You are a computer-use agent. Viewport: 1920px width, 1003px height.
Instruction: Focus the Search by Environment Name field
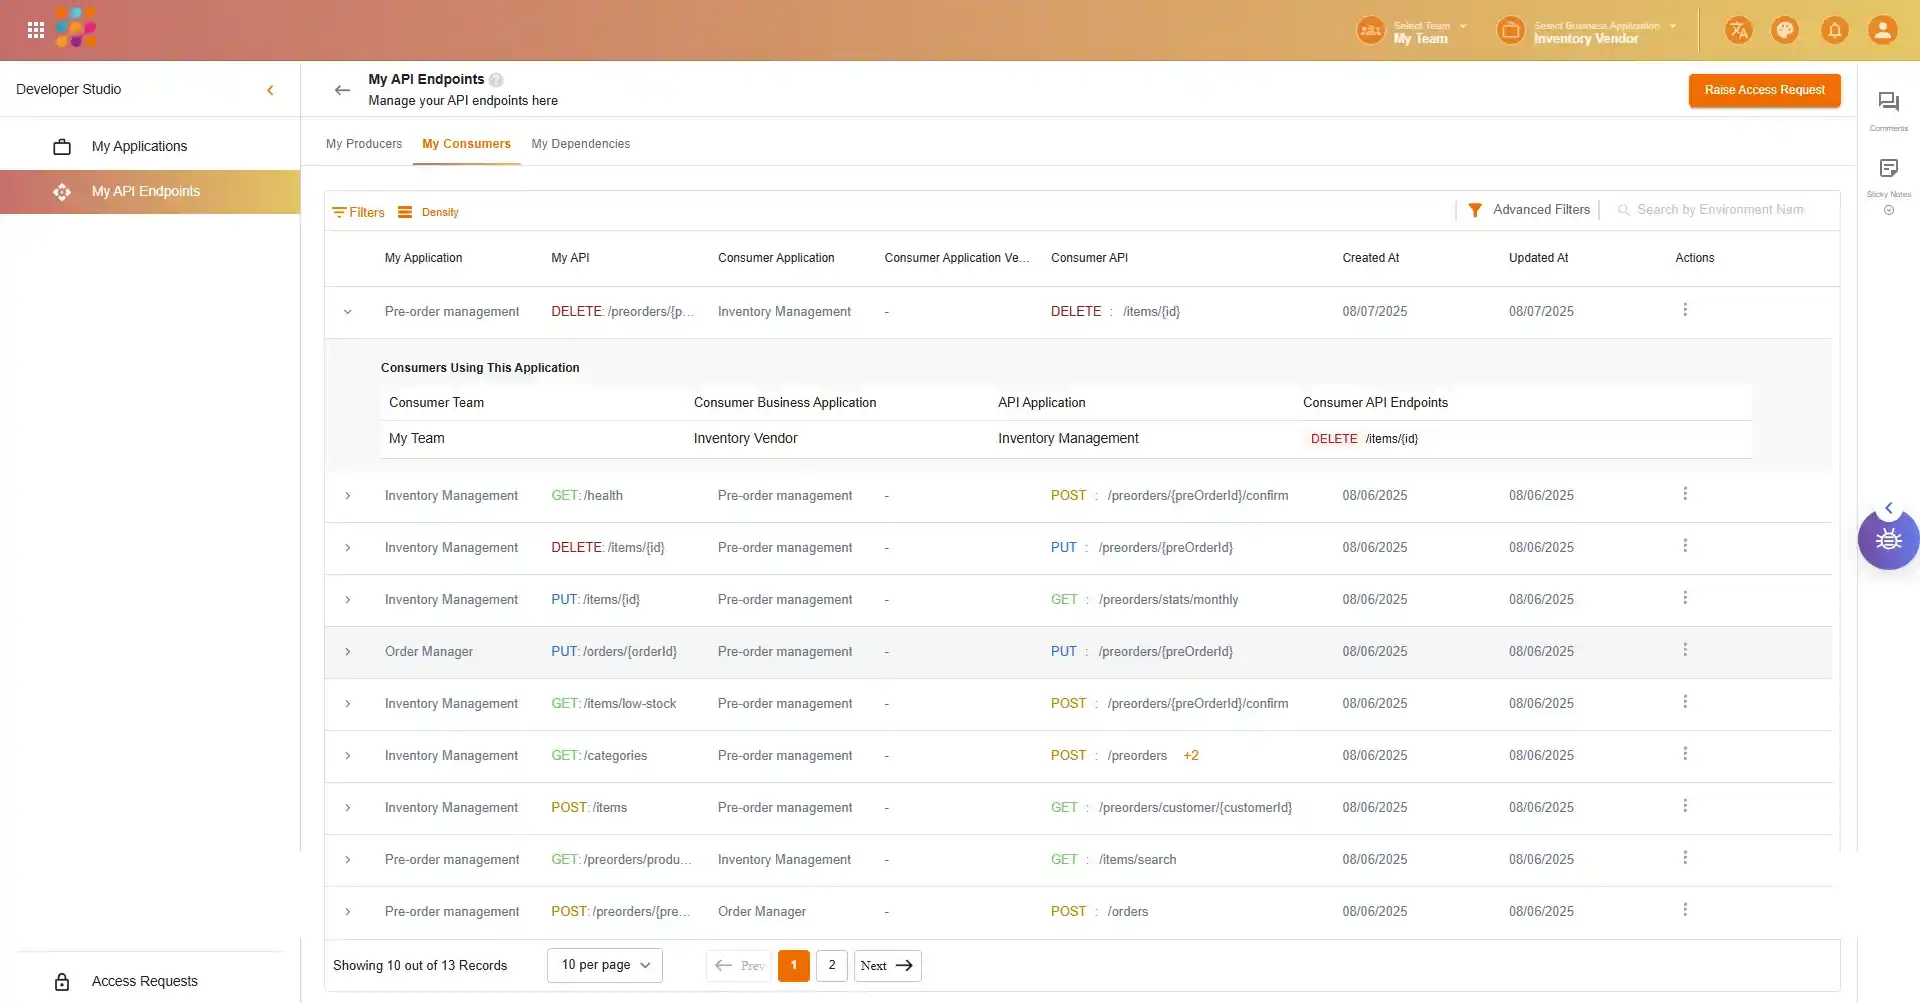pos(1720,210)
